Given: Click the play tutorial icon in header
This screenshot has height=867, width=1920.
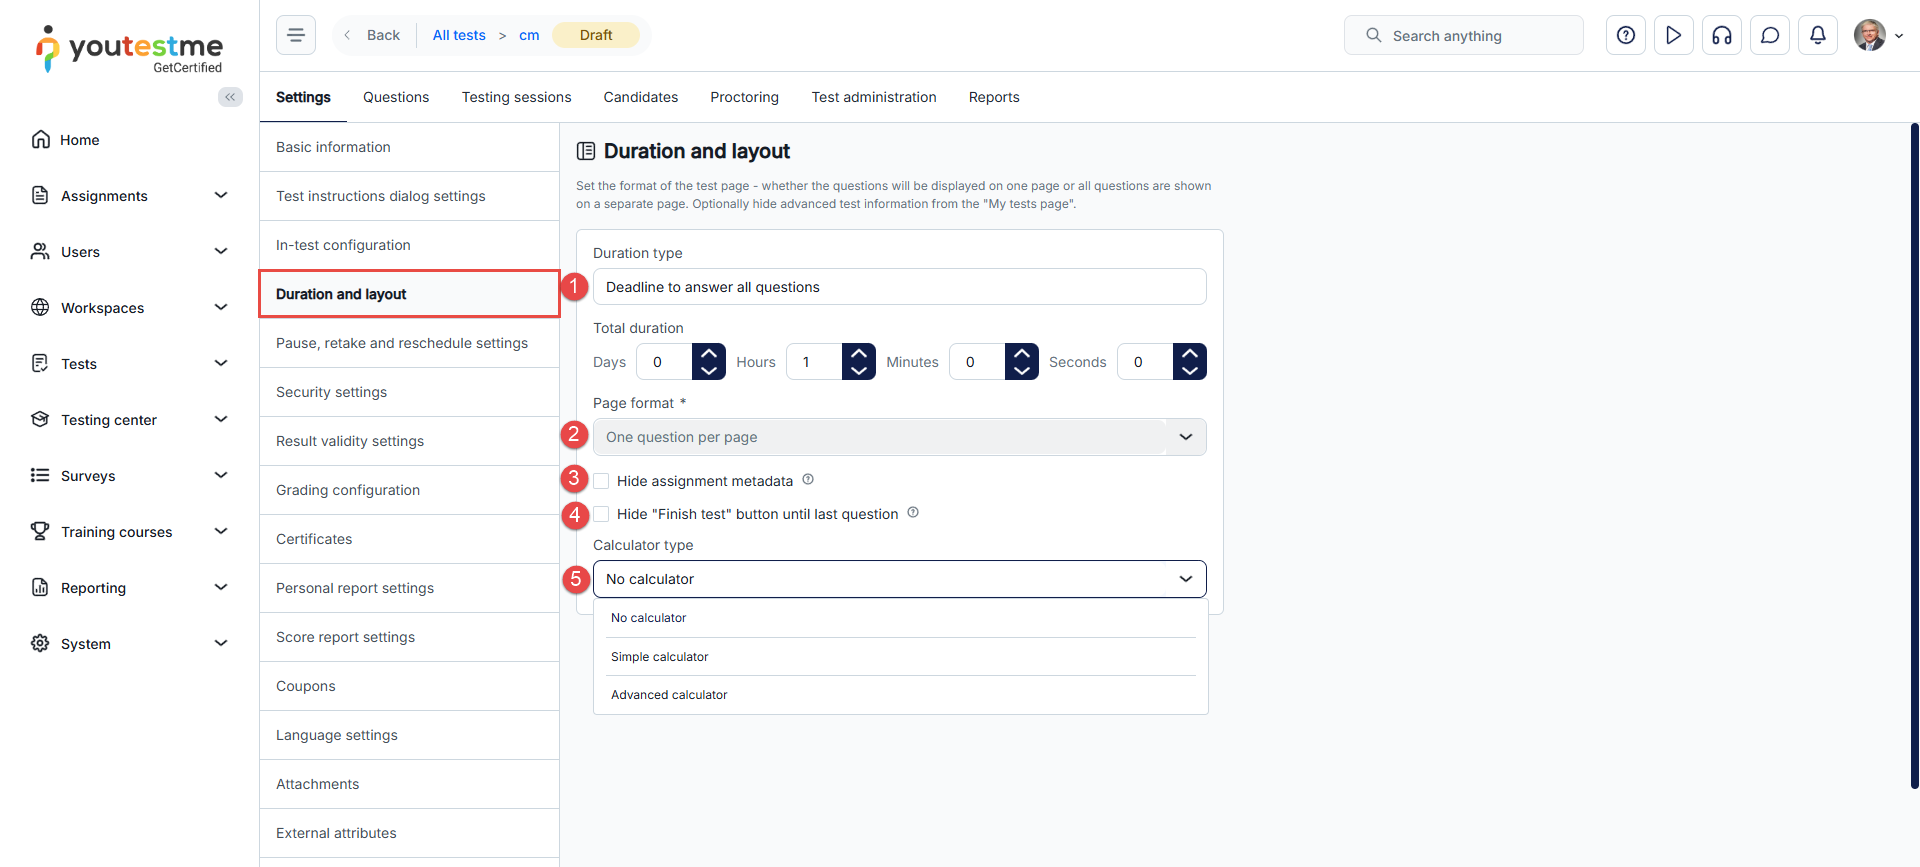Looking at the screenshot, I should click(1674, 35).
